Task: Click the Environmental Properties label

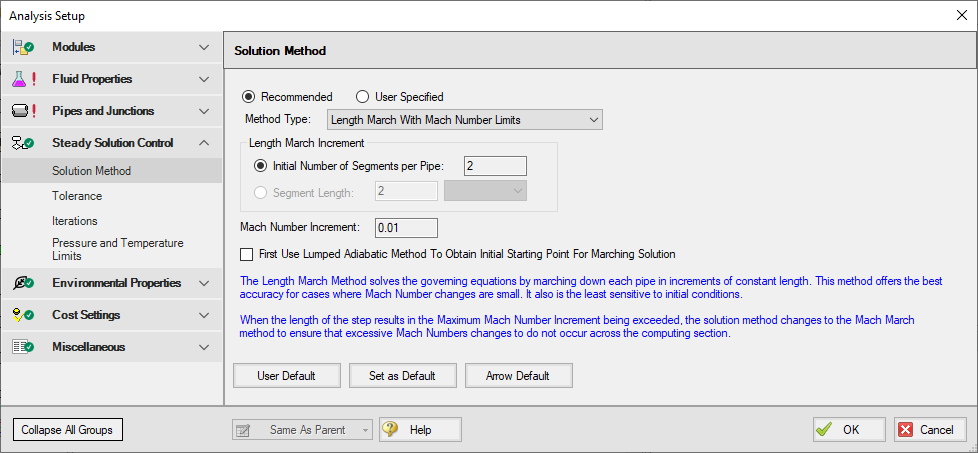Action: pos(117,283)
